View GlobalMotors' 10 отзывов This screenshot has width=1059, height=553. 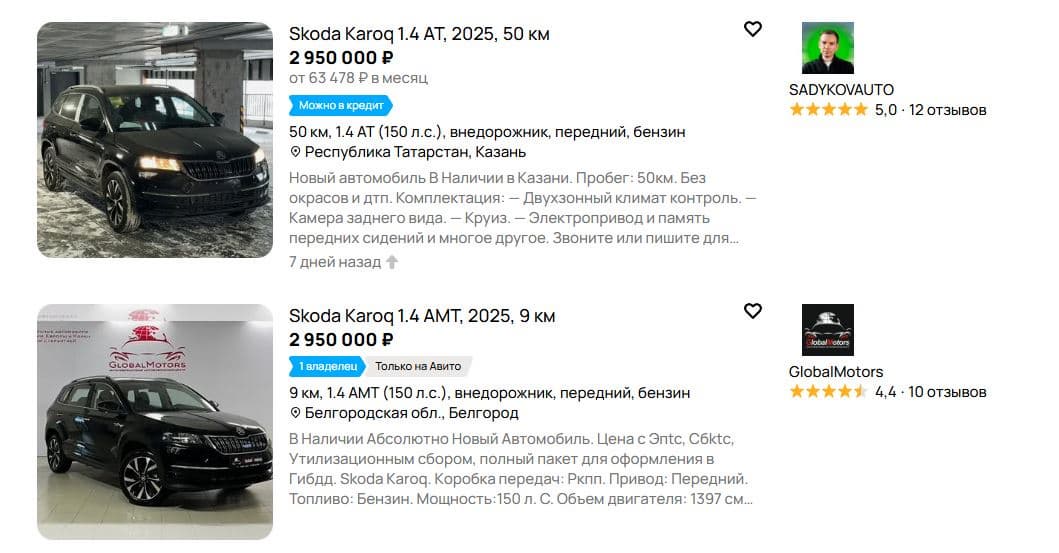pyautogui.click(x=947, y=392)
